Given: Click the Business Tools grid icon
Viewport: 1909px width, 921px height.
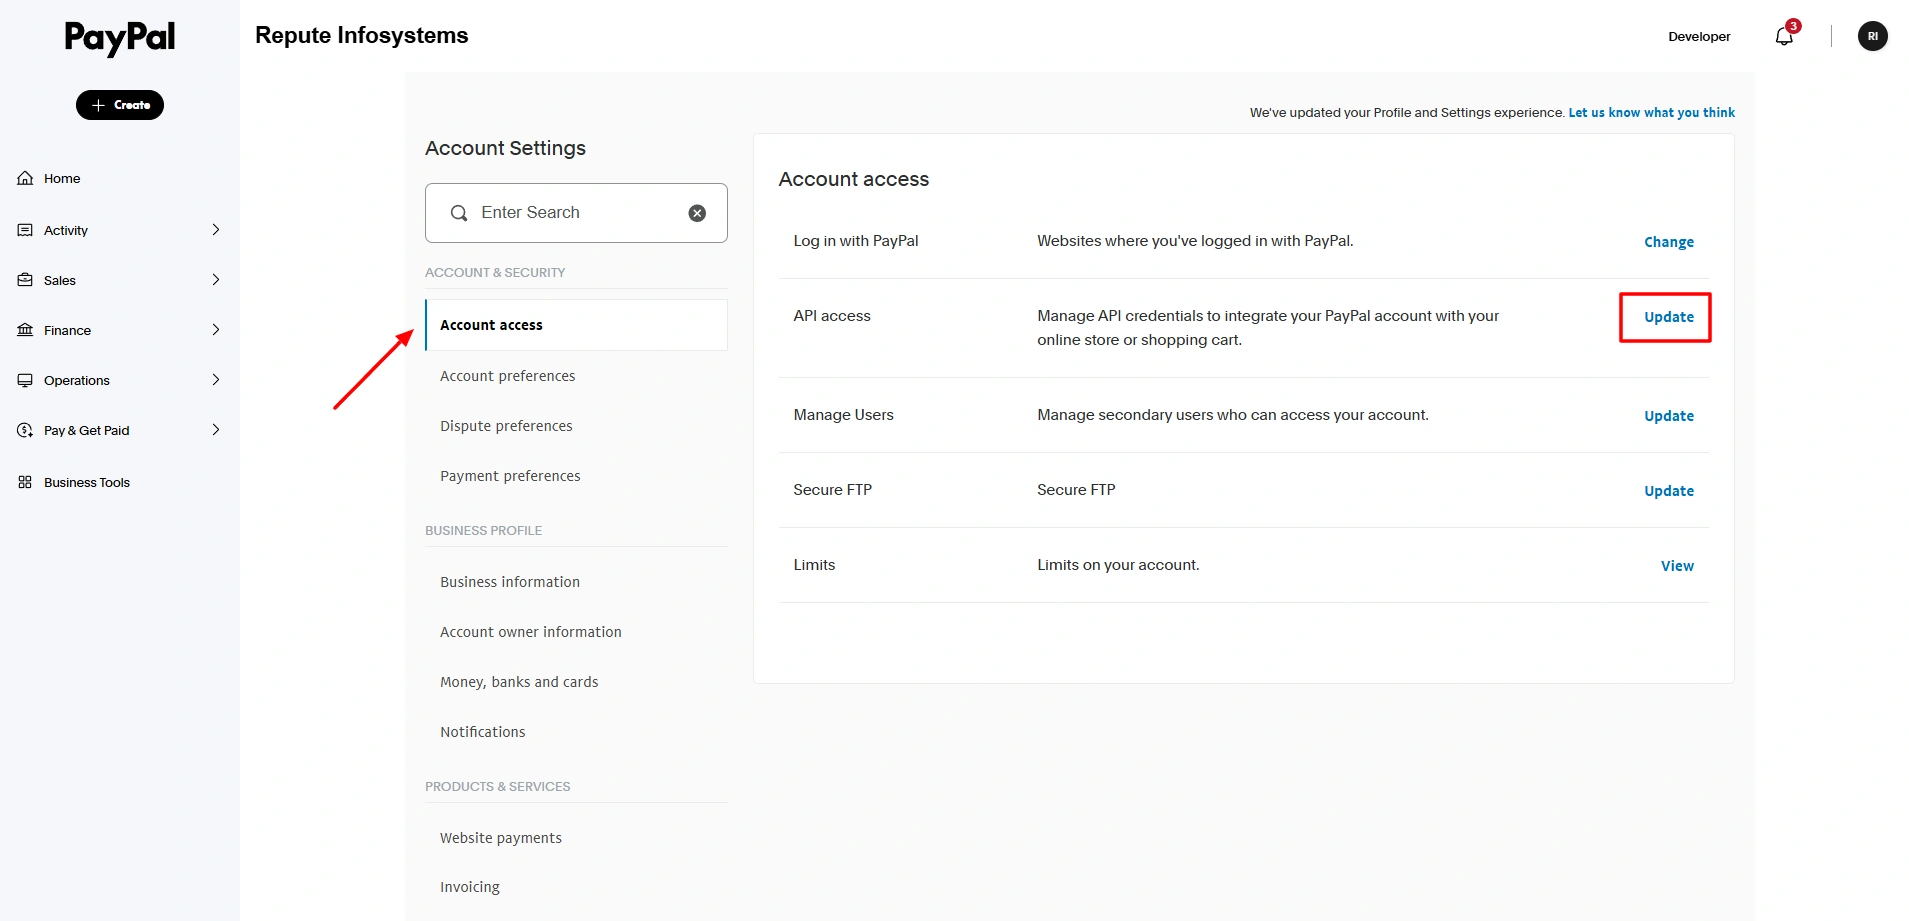Looking at the screenshot, I should coord(25,482).
